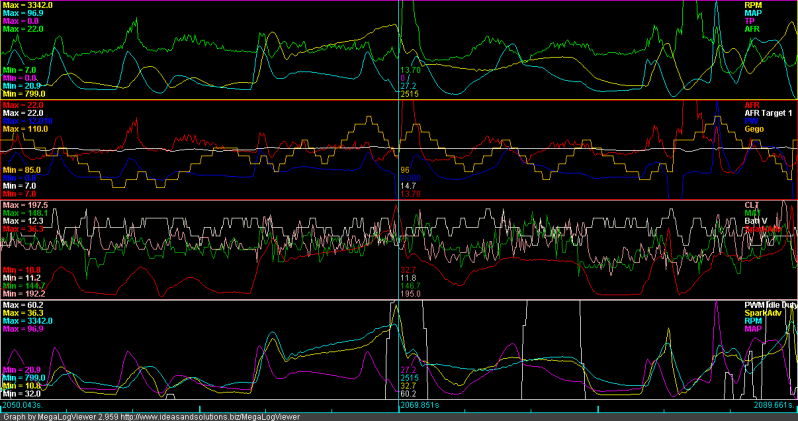Click the Max = 197.5 CLT value label
The height and width of the screenshot is (421, 798).
click(27, 204)
